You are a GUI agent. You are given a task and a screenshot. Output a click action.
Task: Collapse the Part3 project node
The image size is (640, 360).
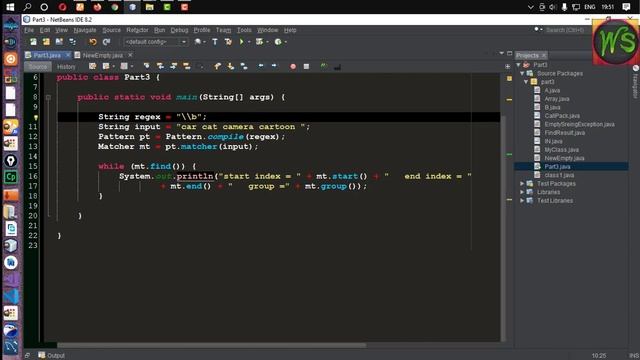click(519, 64)
